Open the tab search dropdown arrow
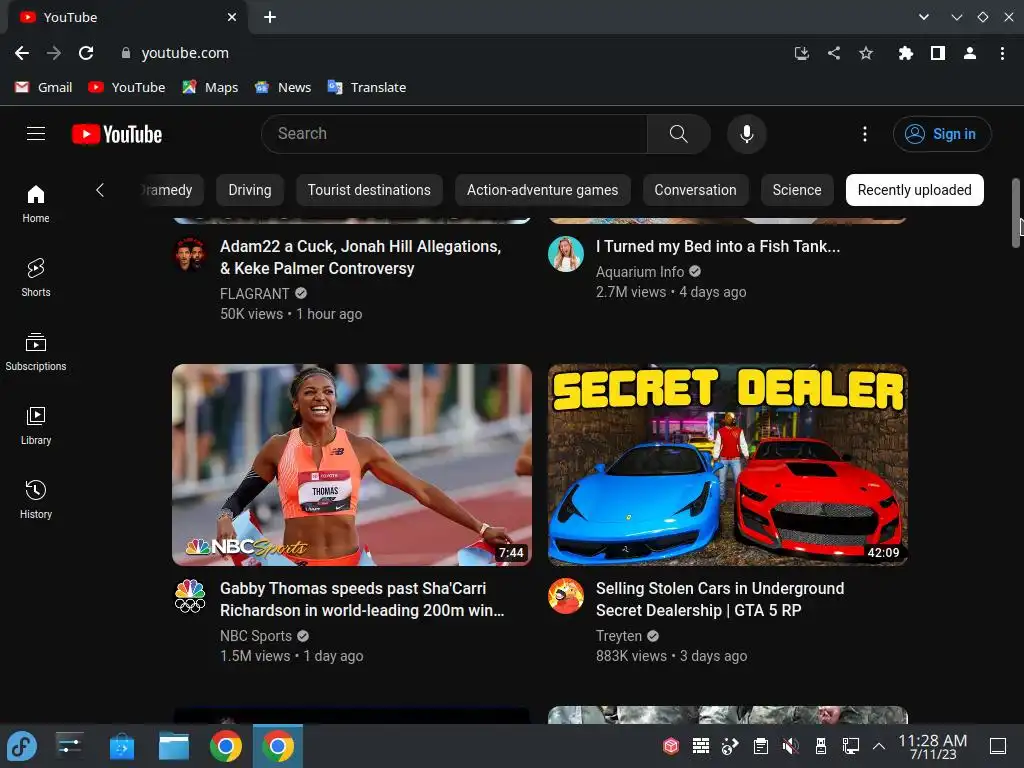 pos(923,17)
